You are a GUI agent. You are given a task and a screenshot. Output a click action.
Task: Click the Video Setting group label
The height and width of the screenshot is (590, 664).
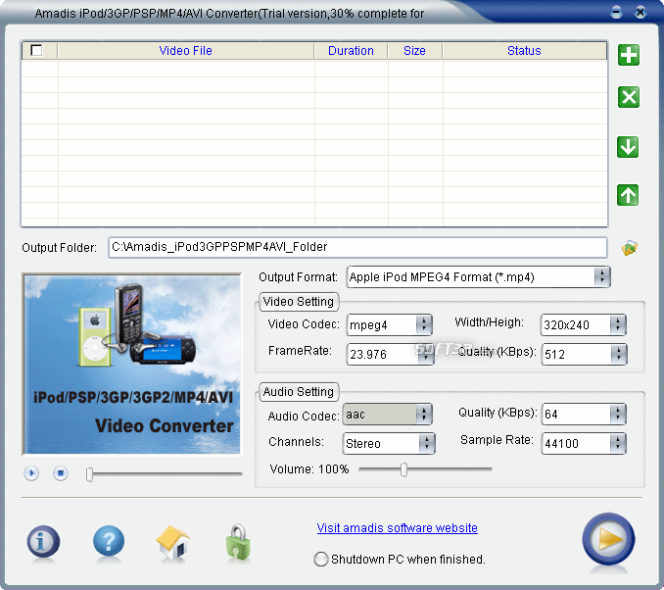pos(299,302)
